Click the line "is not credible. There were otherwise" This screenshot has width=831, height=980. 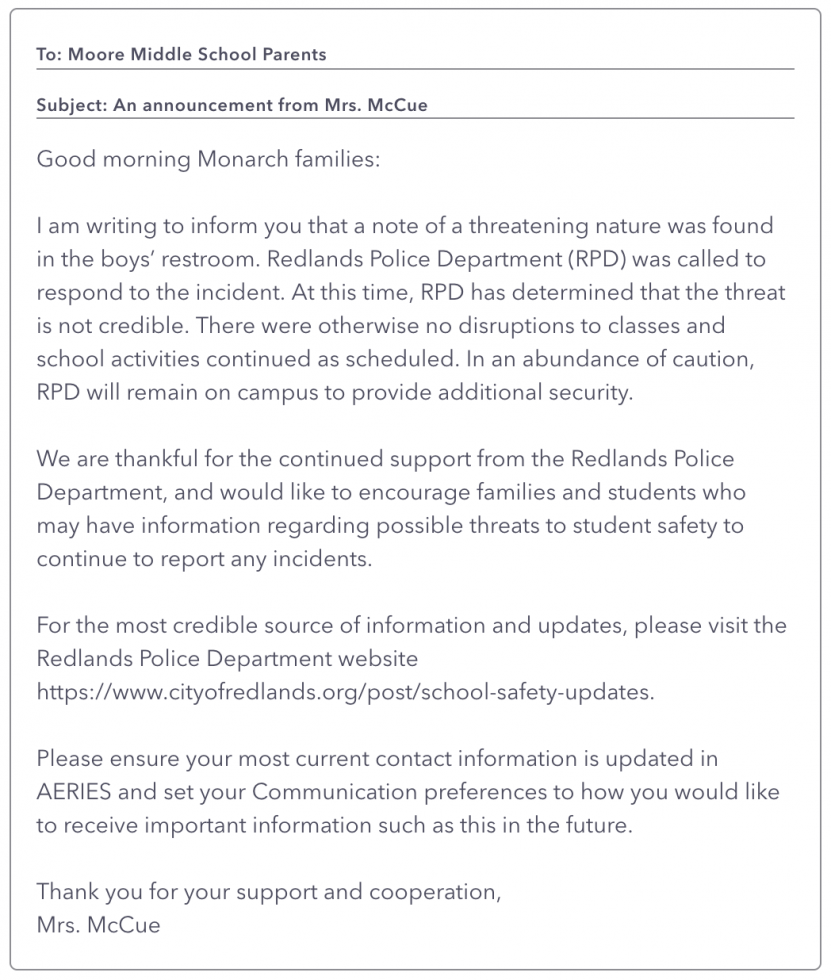click(x=380, y=326)
